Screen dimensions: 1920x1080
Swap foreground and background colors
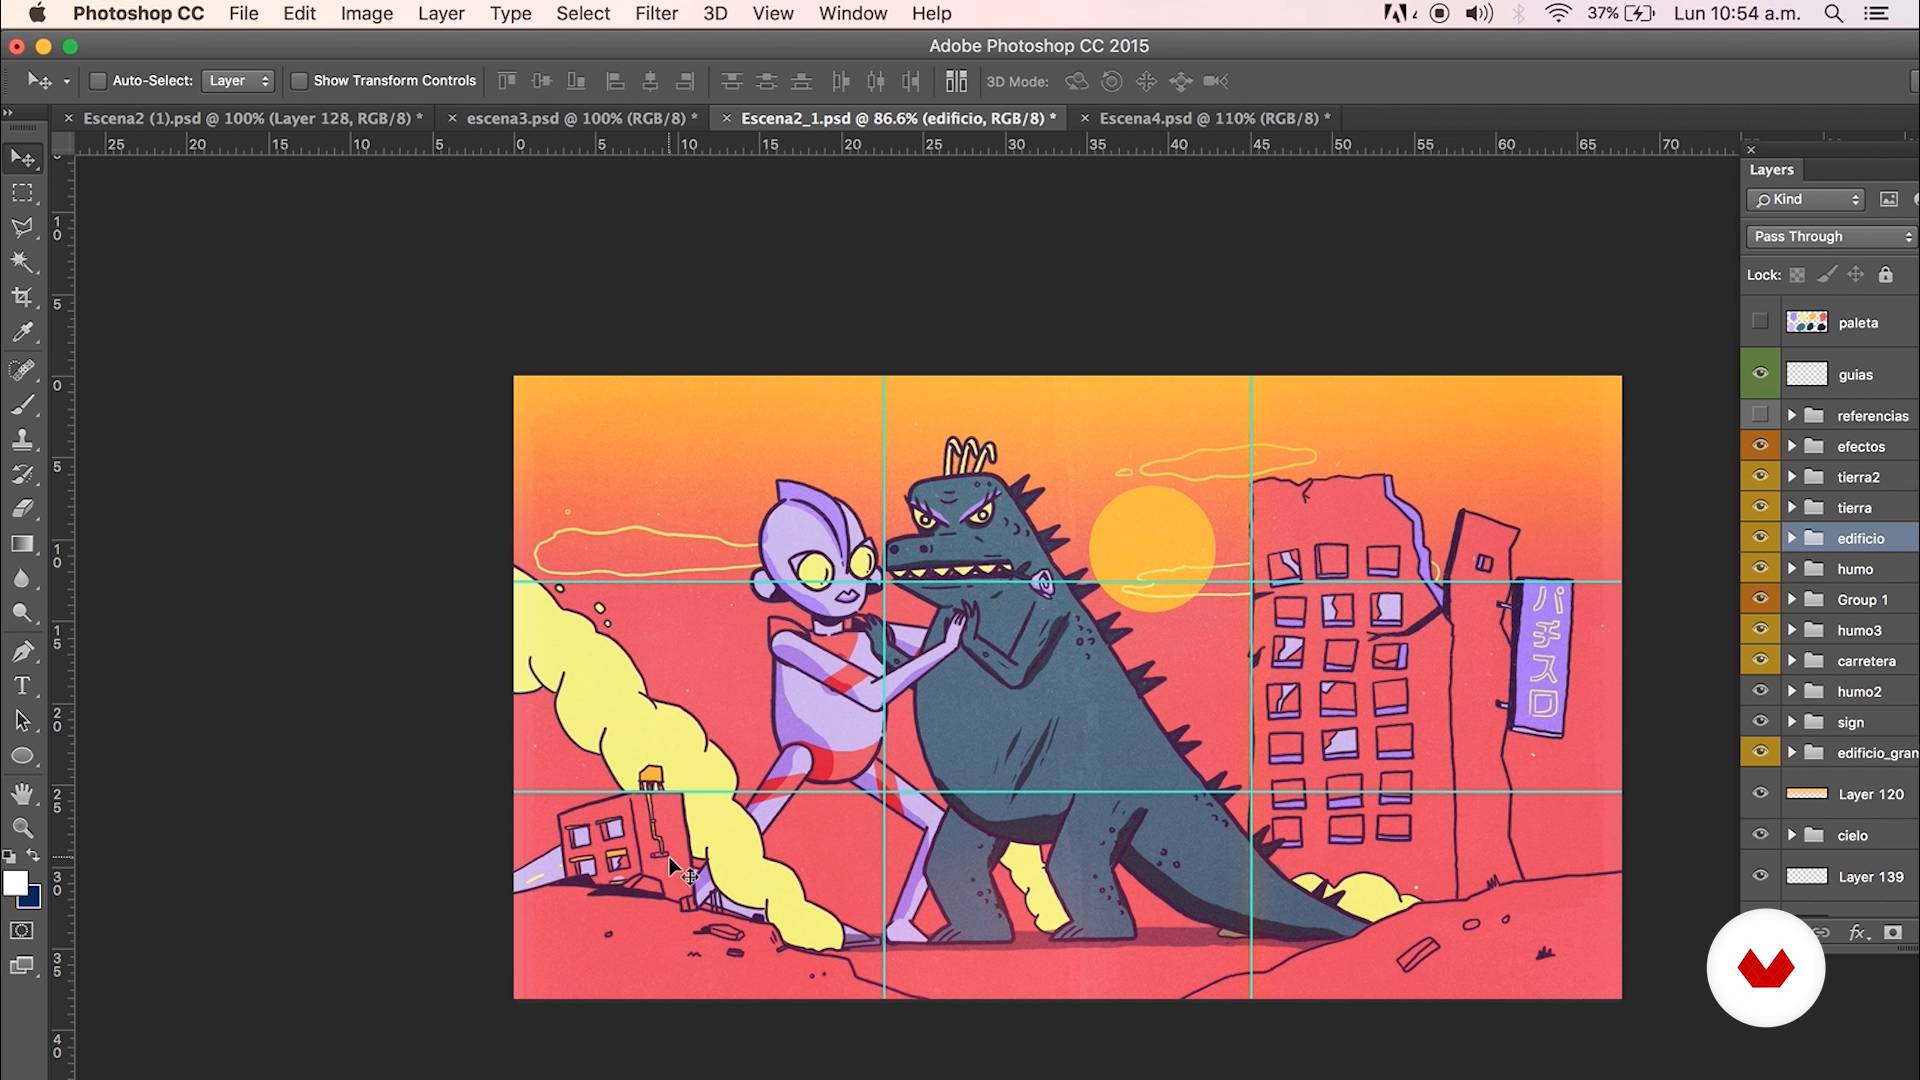click(x=33, y=856)
